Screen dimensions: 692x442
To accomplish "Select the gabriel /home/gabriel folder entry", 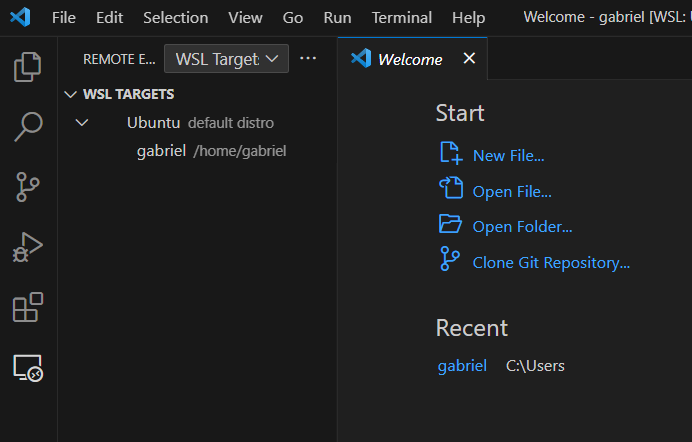I will 197,151.
